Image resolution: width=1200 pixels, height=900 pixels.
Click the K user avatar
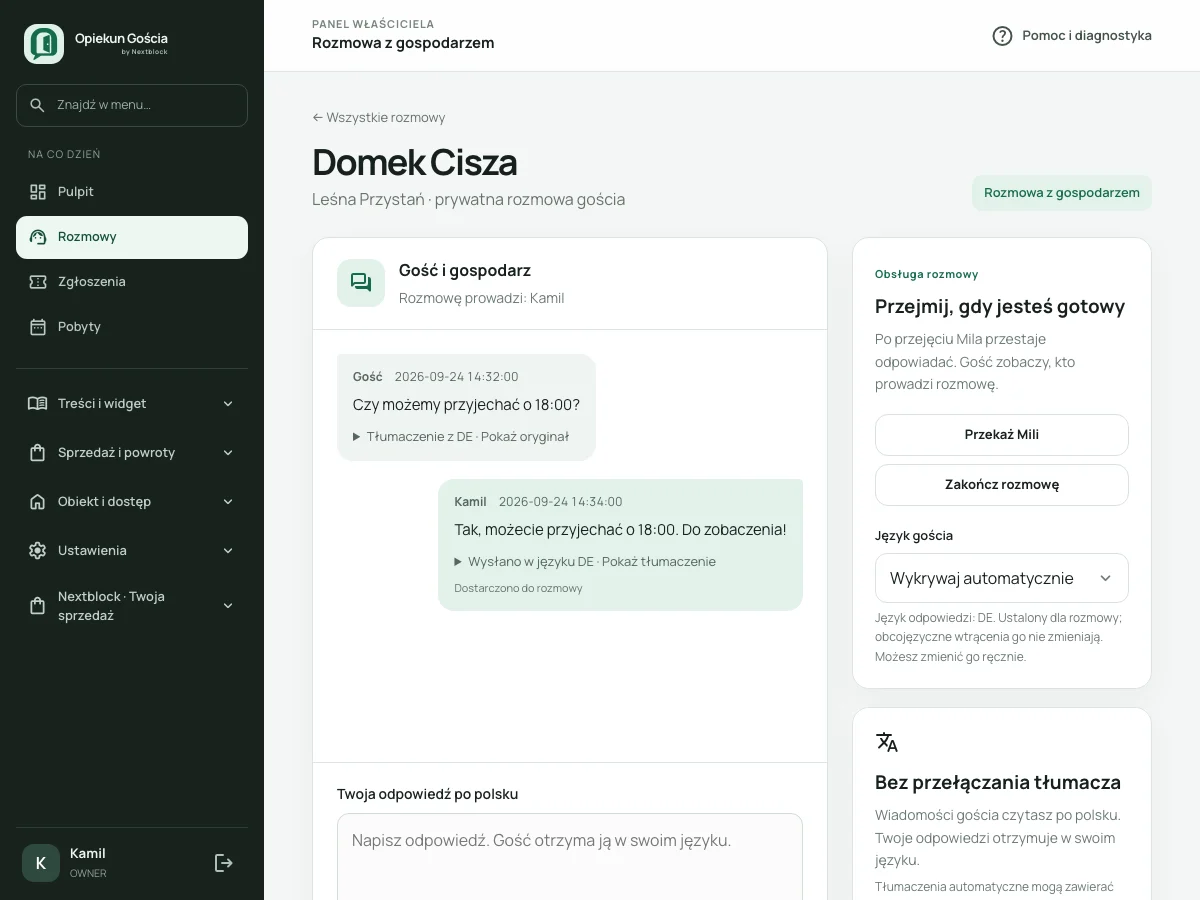point(41,863)
